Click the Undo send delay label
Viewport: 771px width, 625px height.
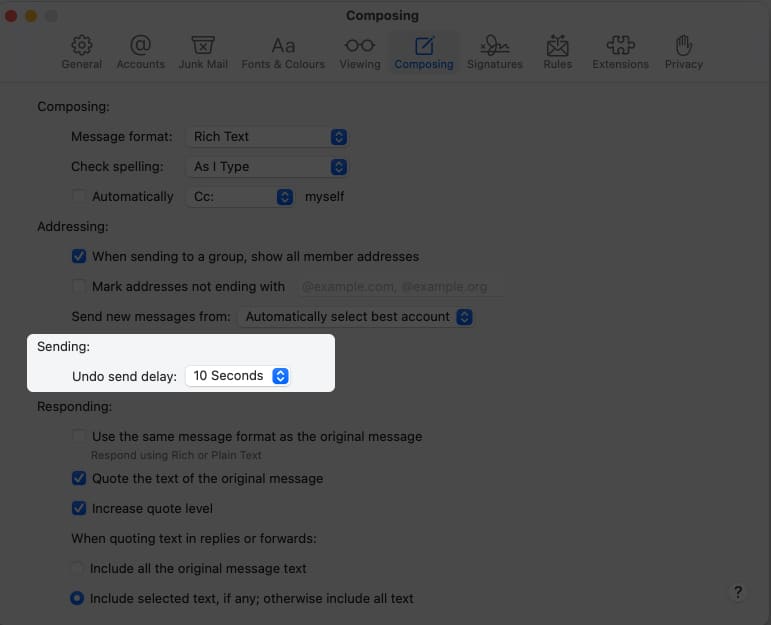tap(124, 377)
